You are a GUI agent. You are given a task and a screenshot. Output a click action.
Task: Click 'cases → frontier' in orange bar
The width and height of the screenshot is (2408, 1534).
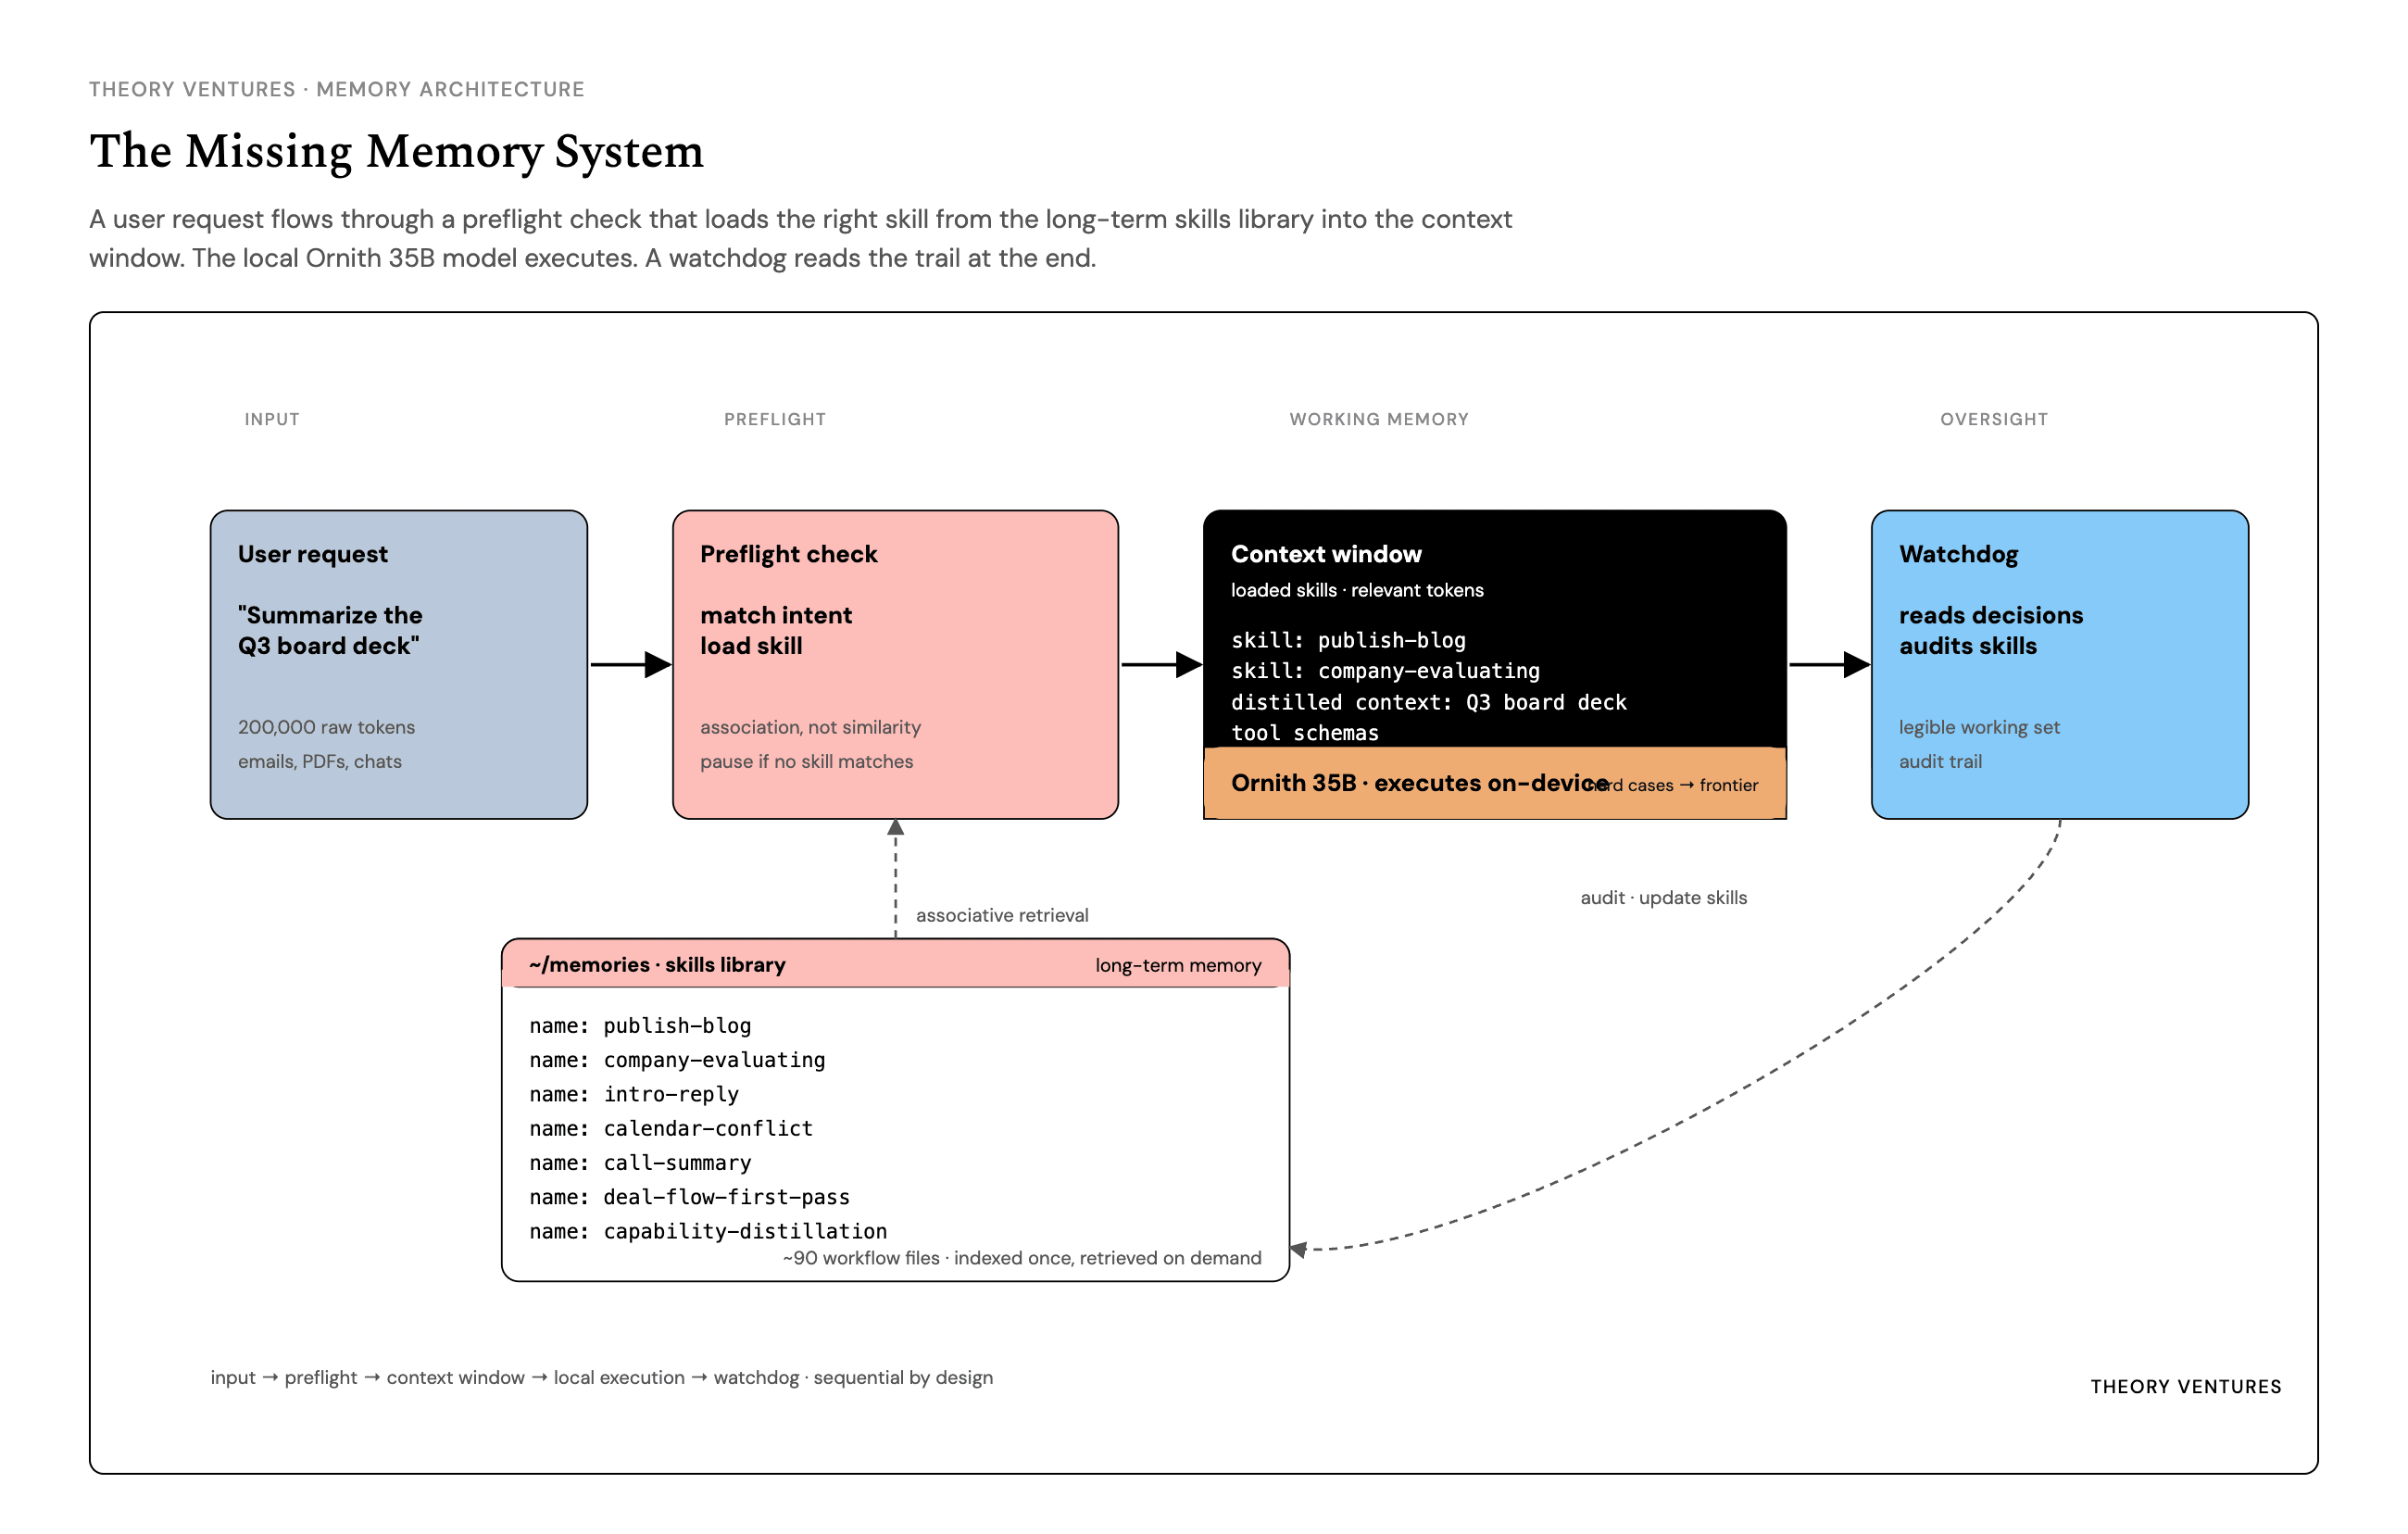[1692, 785]
